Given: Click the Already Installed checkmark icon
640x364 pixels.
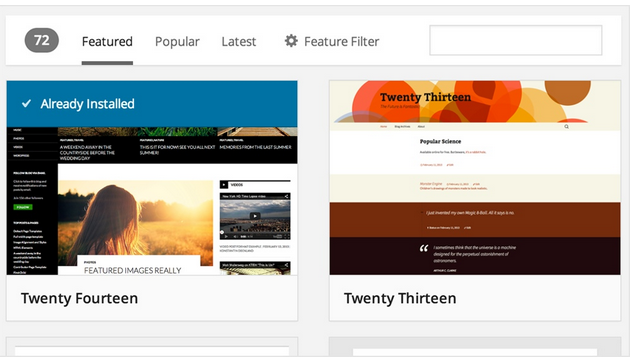Looking at the screenshot, I should click(27, 104).
